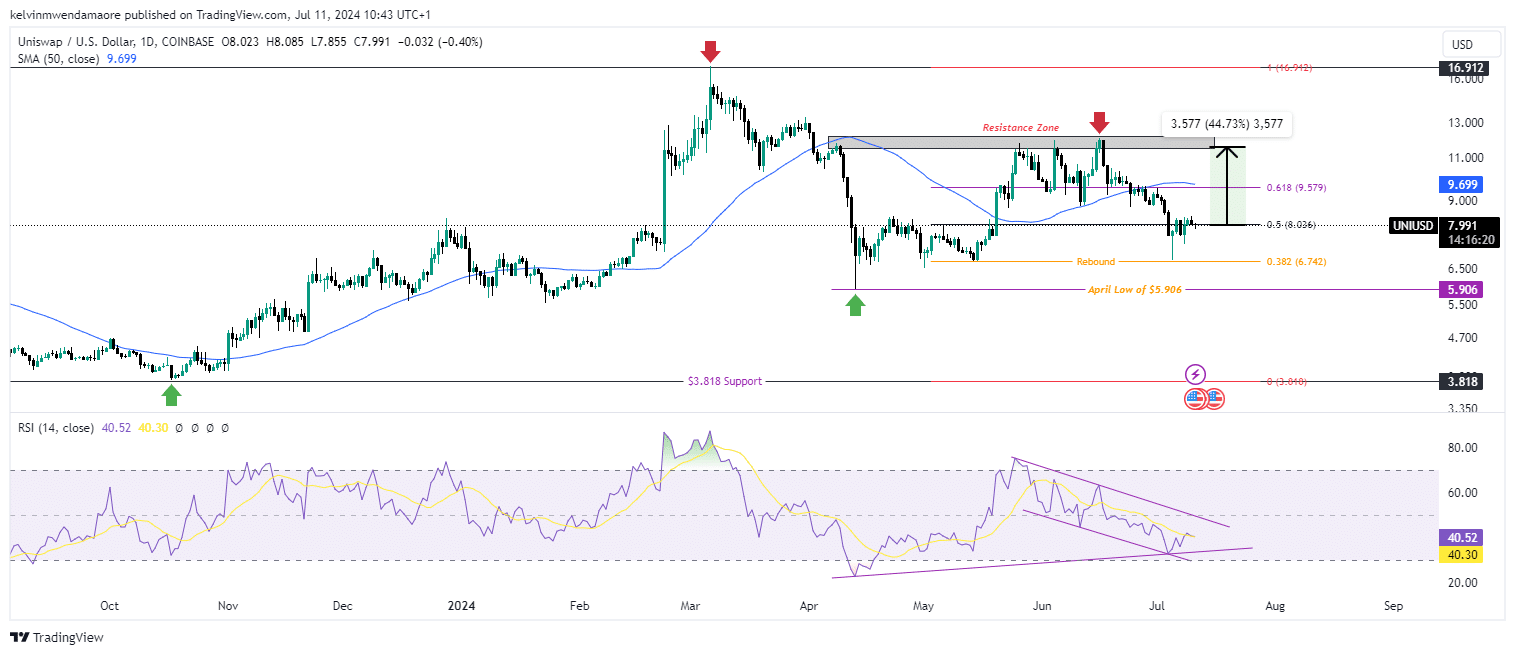Select the green price range measurement box
Screen dimensions: 1515x655
pos(1228,186)
